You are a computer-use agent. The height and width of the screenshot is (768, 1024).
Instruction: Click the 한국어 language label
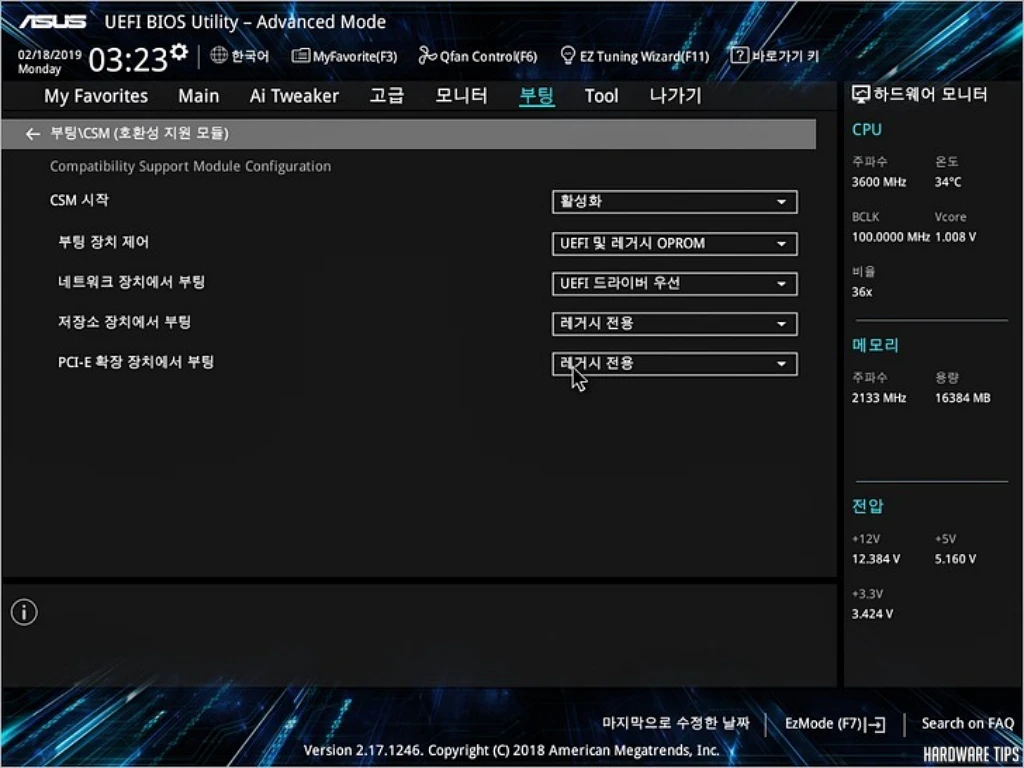pos(250,56)
